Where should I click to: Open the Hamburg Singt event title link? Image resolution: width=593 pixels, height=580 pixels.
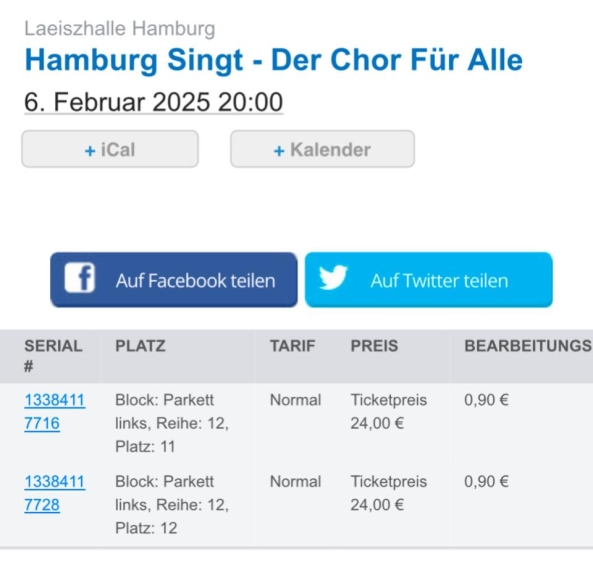(x=273, y=60)
